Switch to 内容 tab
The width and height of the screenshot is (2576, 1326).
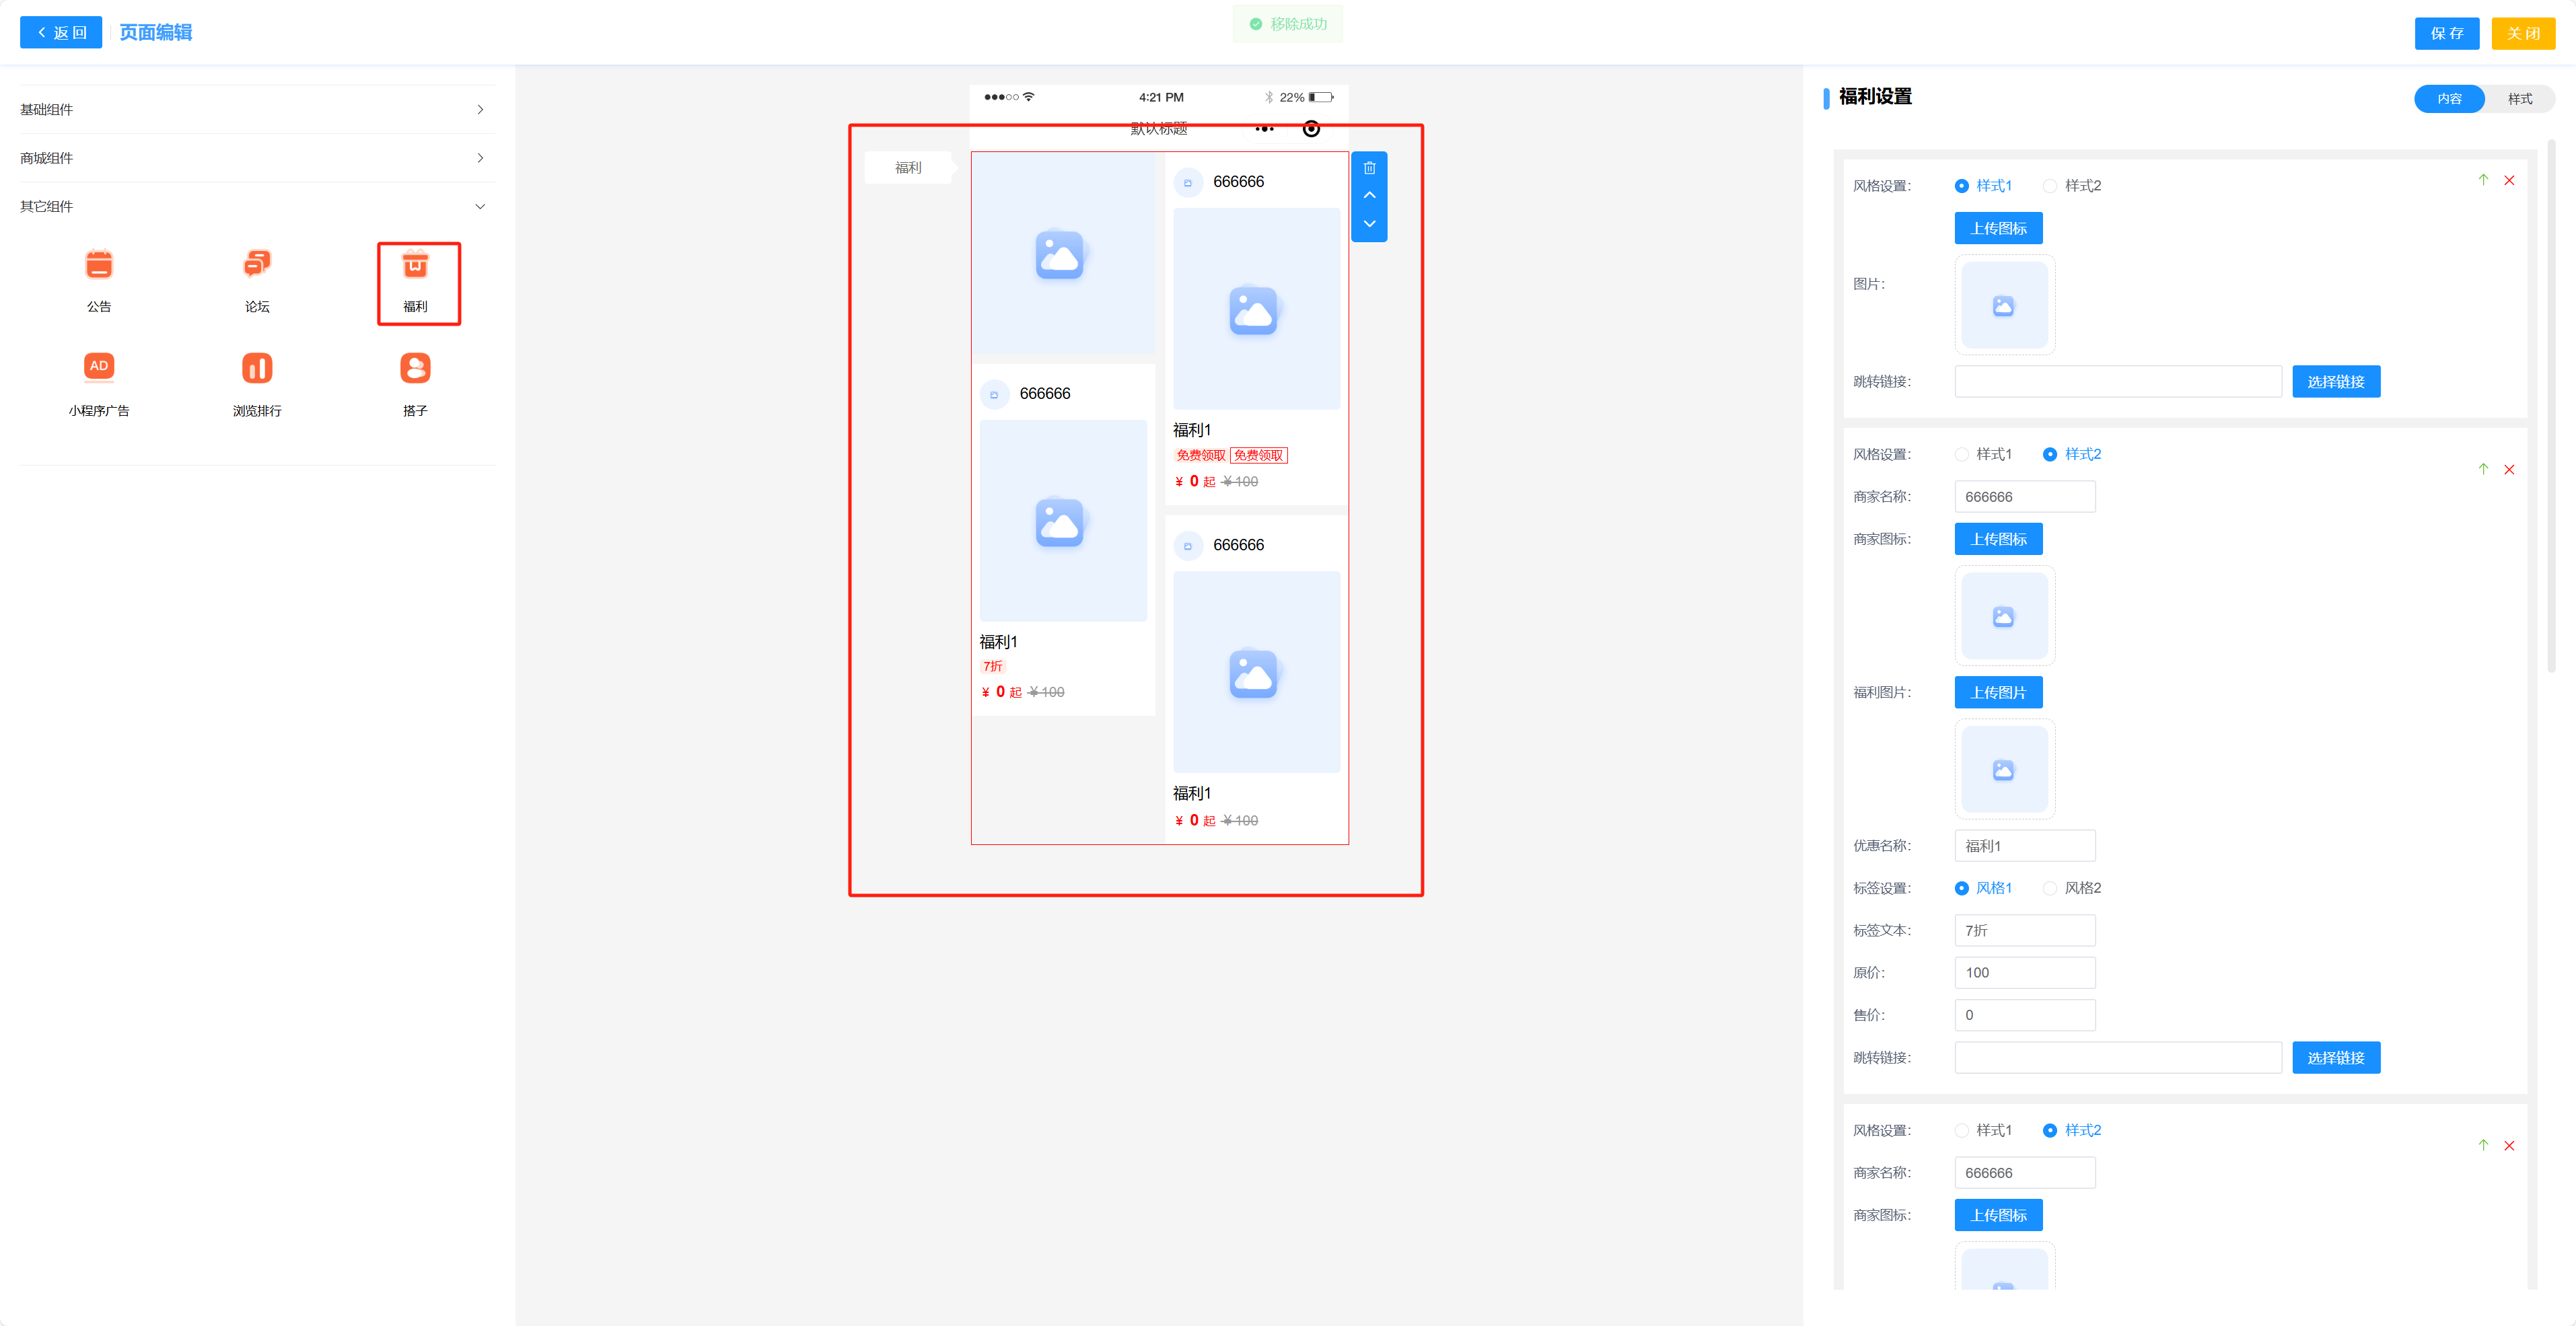coord(2449,99)
